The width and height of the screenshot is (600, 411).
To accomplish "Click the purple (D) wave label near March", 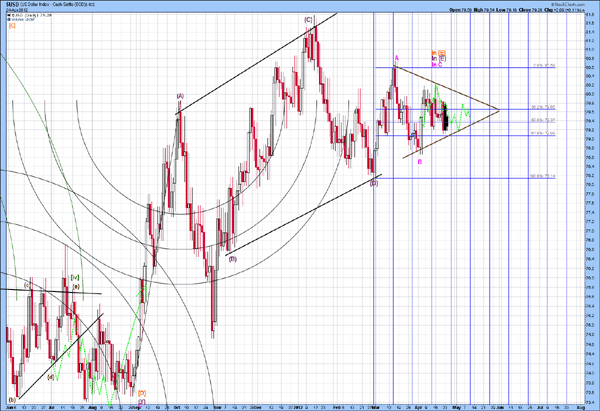I will (x=374, y=183).
